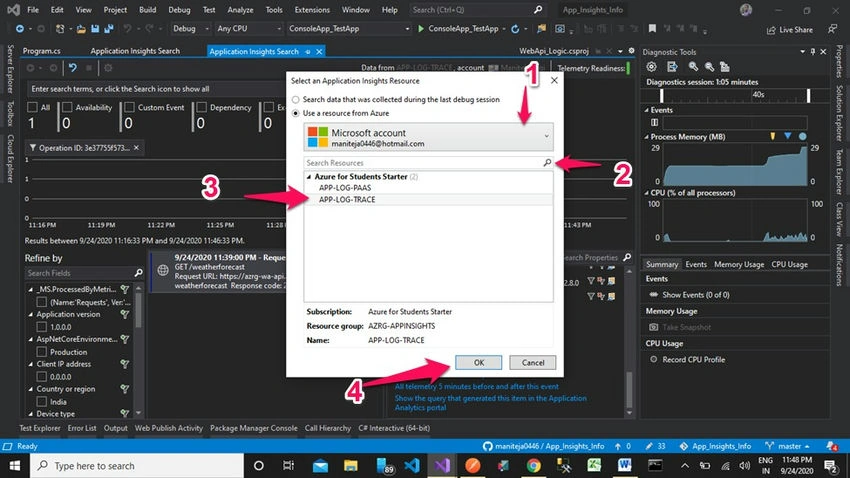The height and width of the screenshot is (478, 850).
Task: Click the Save disk icon in toolbar
Action: click(x=95, y=29)
